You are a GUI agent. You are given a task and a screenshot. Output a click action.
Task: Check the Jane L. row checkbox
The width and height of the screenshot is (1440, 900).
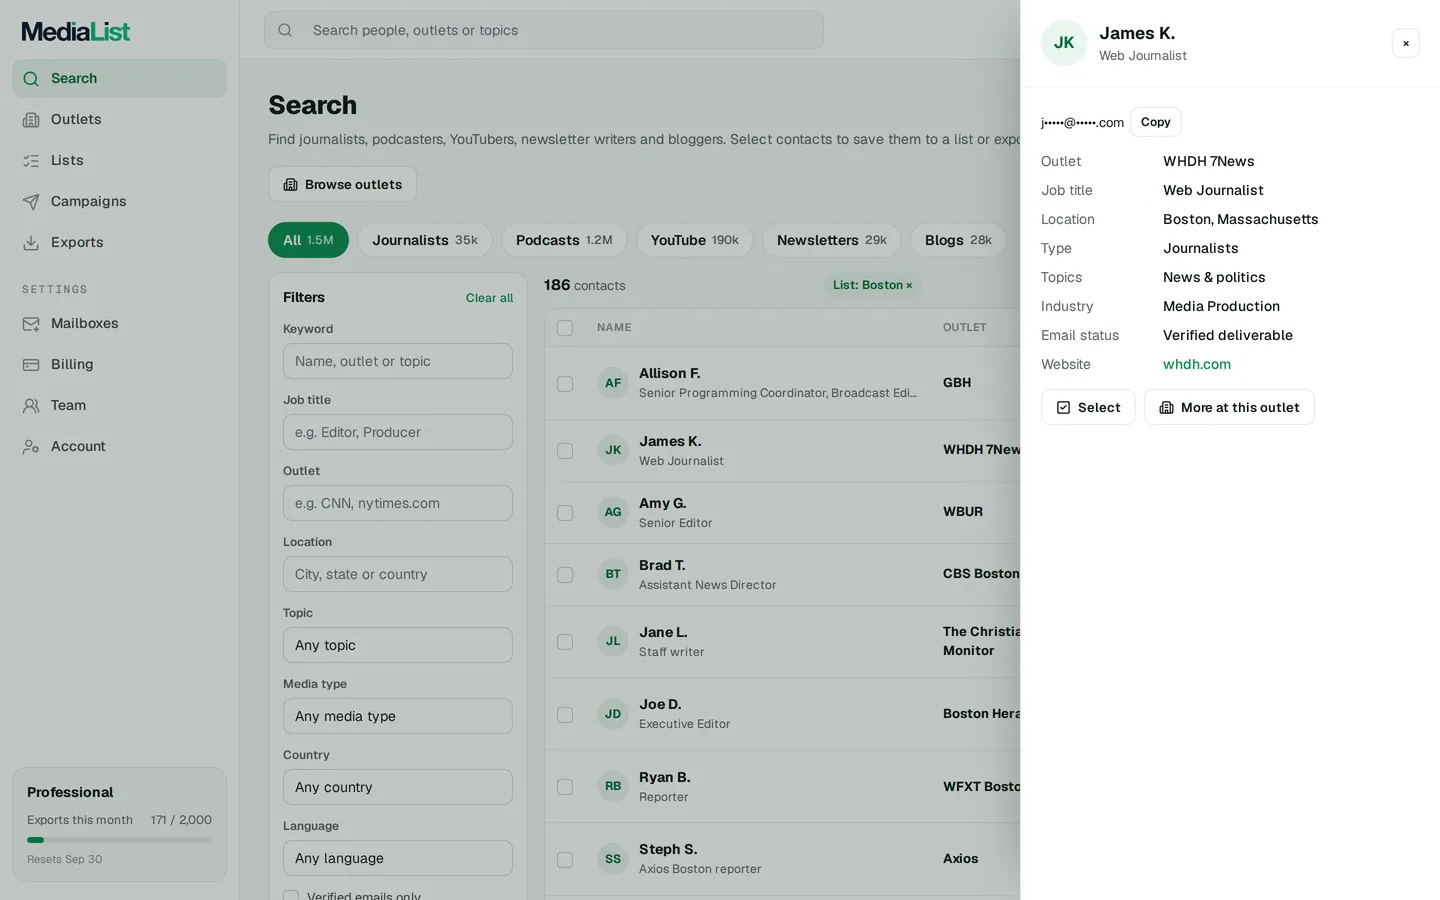click(565, 642)
